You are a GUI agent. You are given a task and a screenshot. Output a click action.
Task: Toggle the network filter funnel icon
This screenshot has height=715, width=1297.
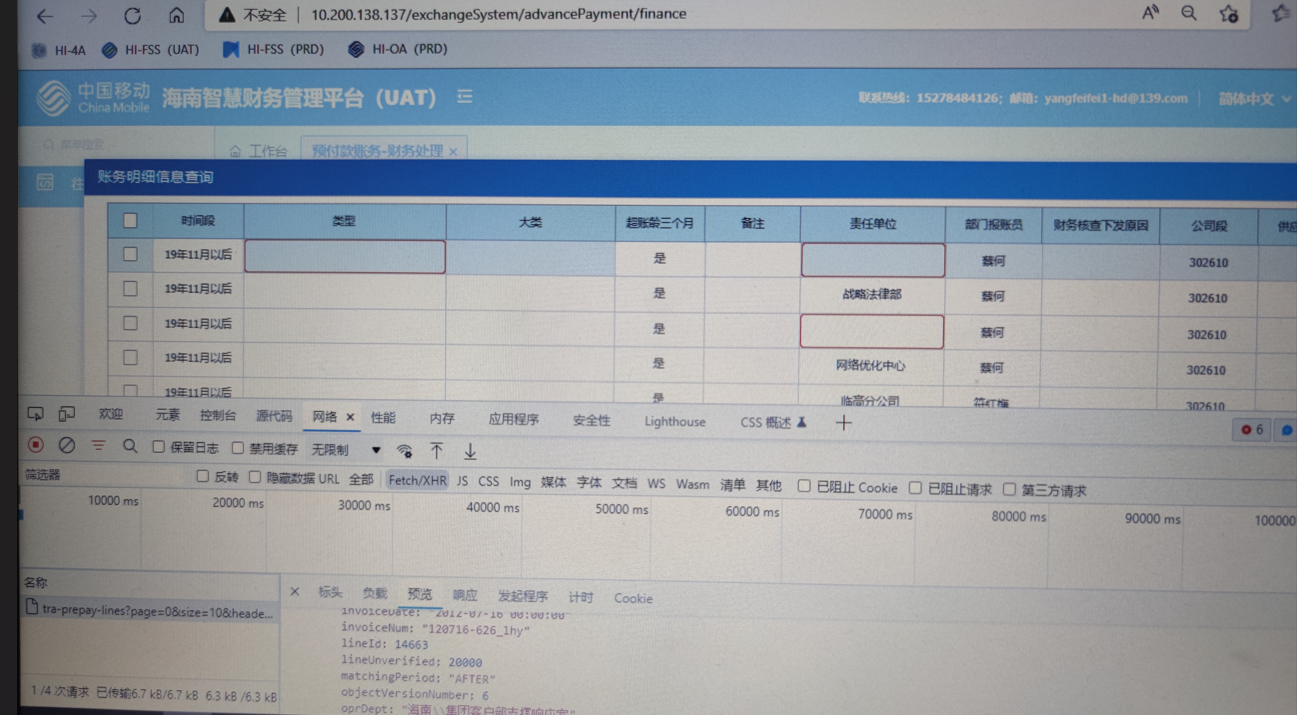tap(98, 446)
